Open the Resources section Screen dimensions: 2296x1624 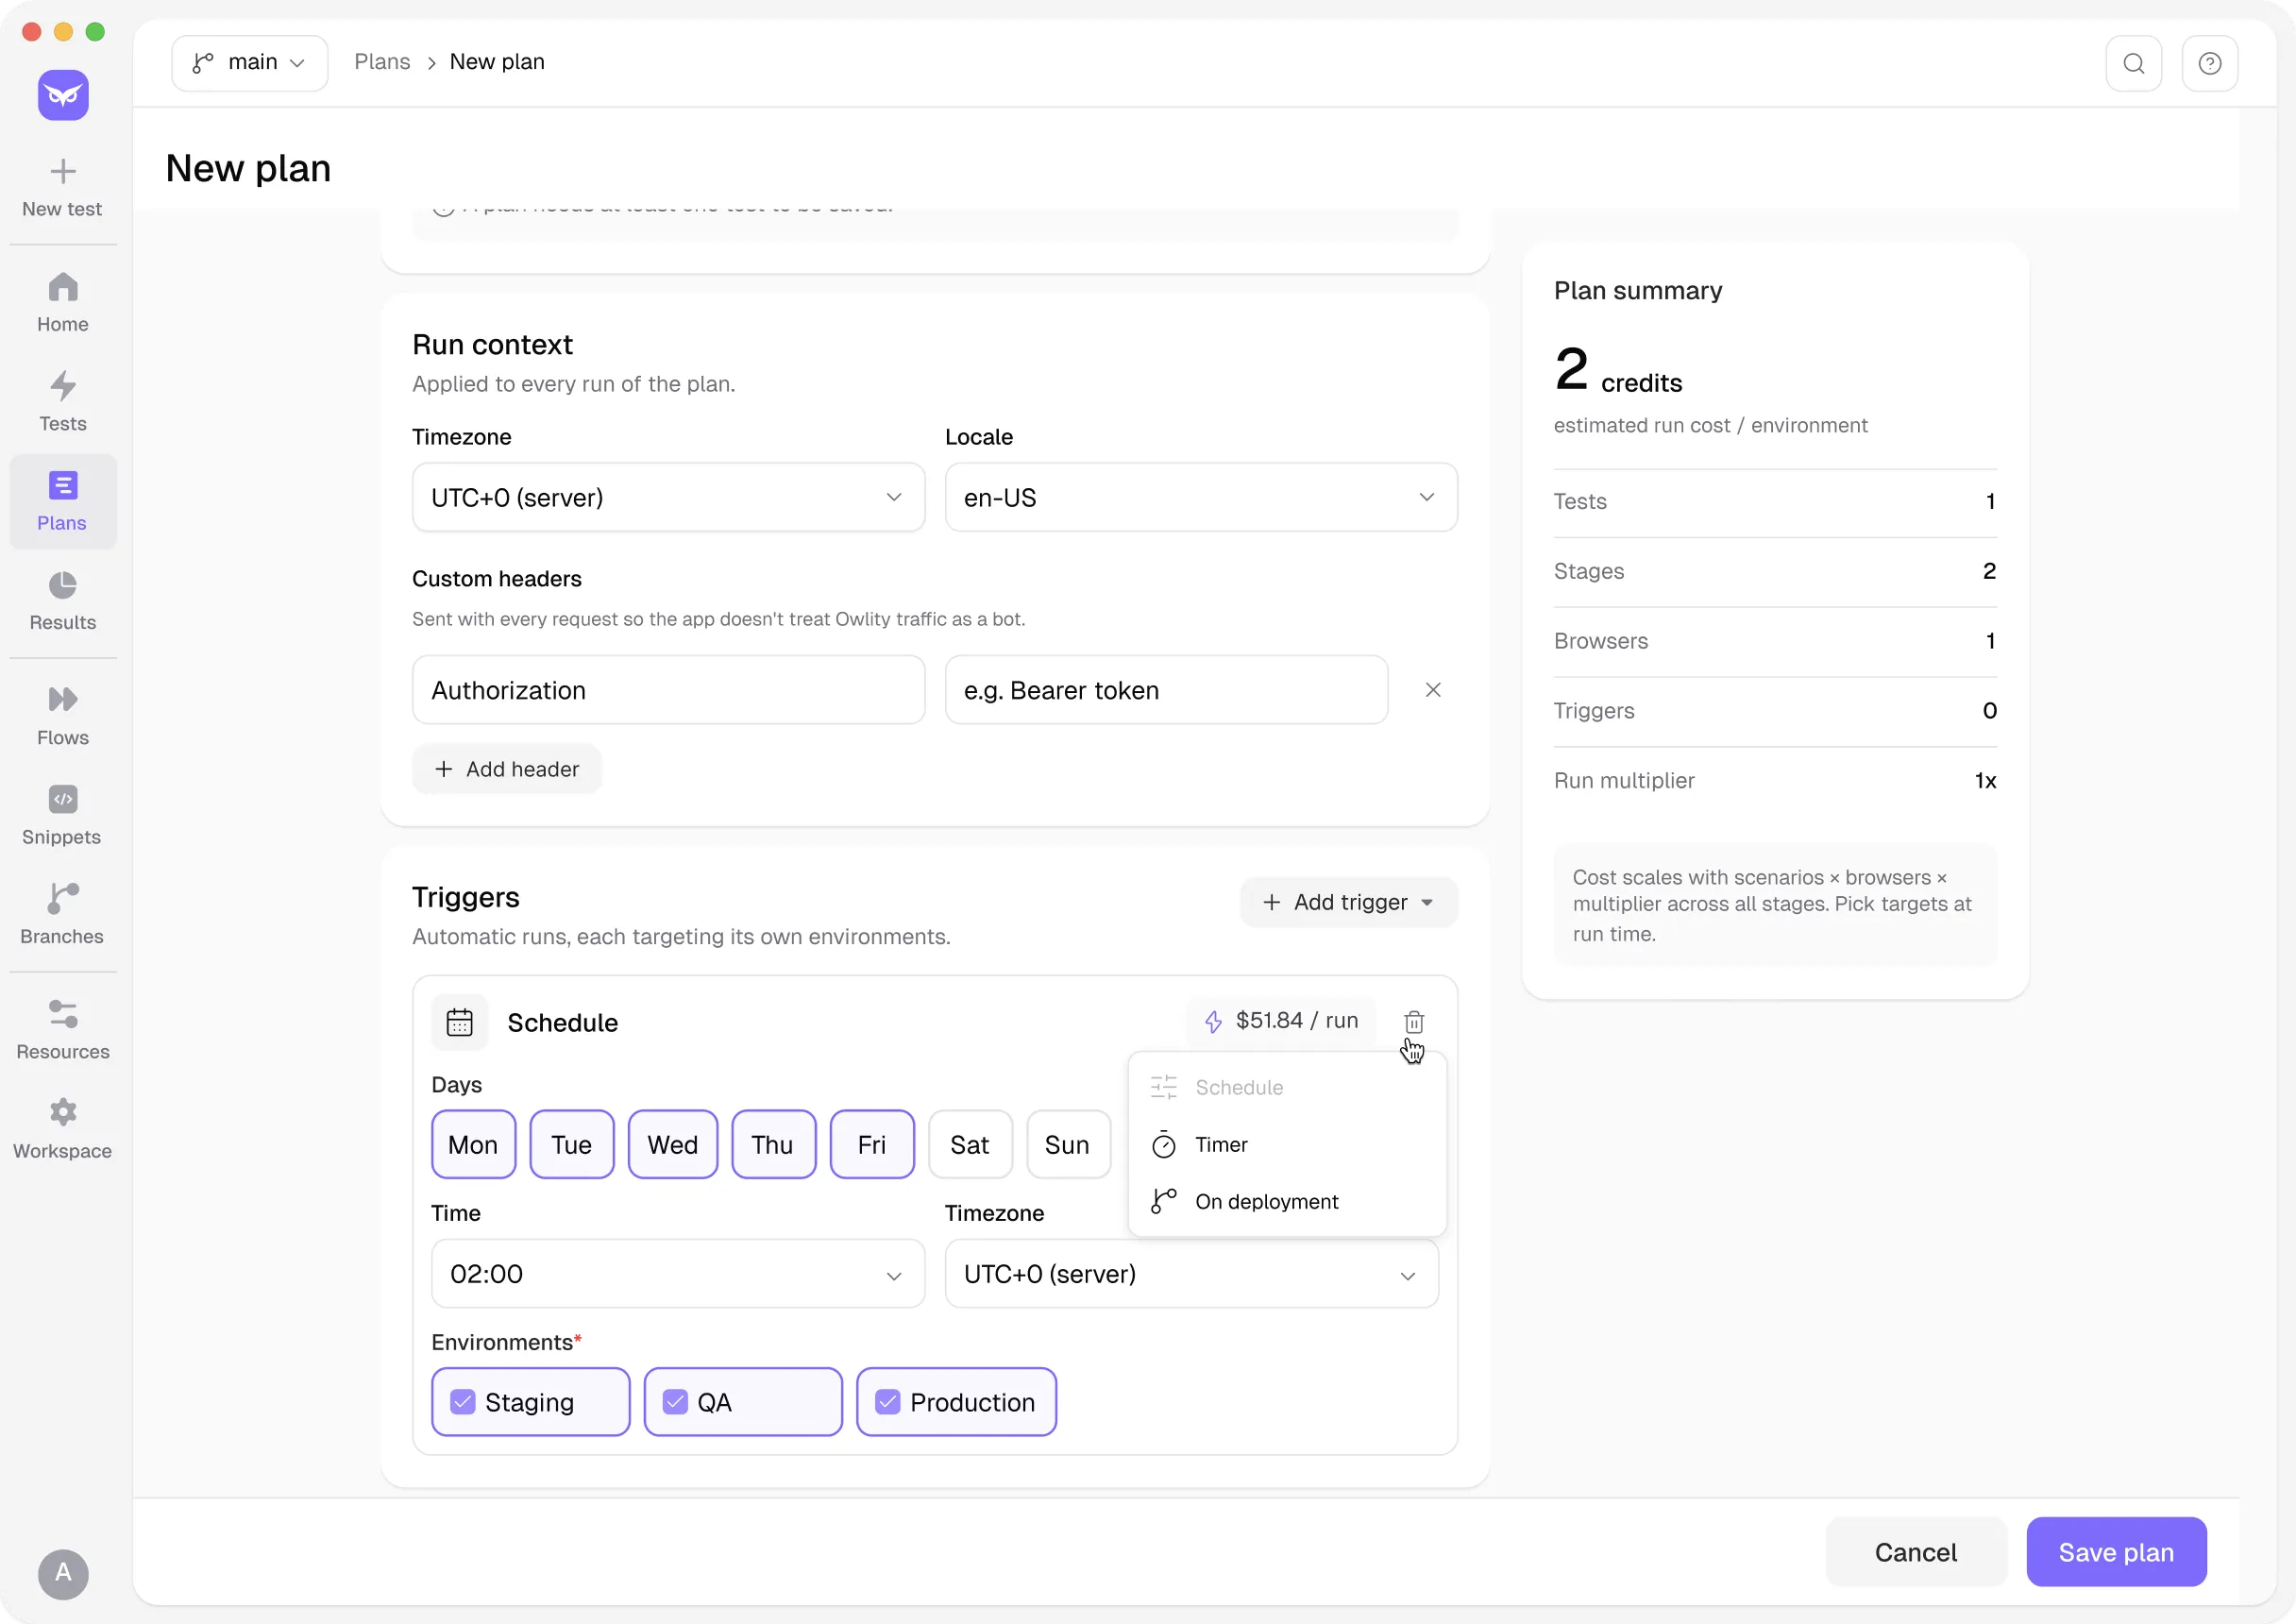(63, 1030)
